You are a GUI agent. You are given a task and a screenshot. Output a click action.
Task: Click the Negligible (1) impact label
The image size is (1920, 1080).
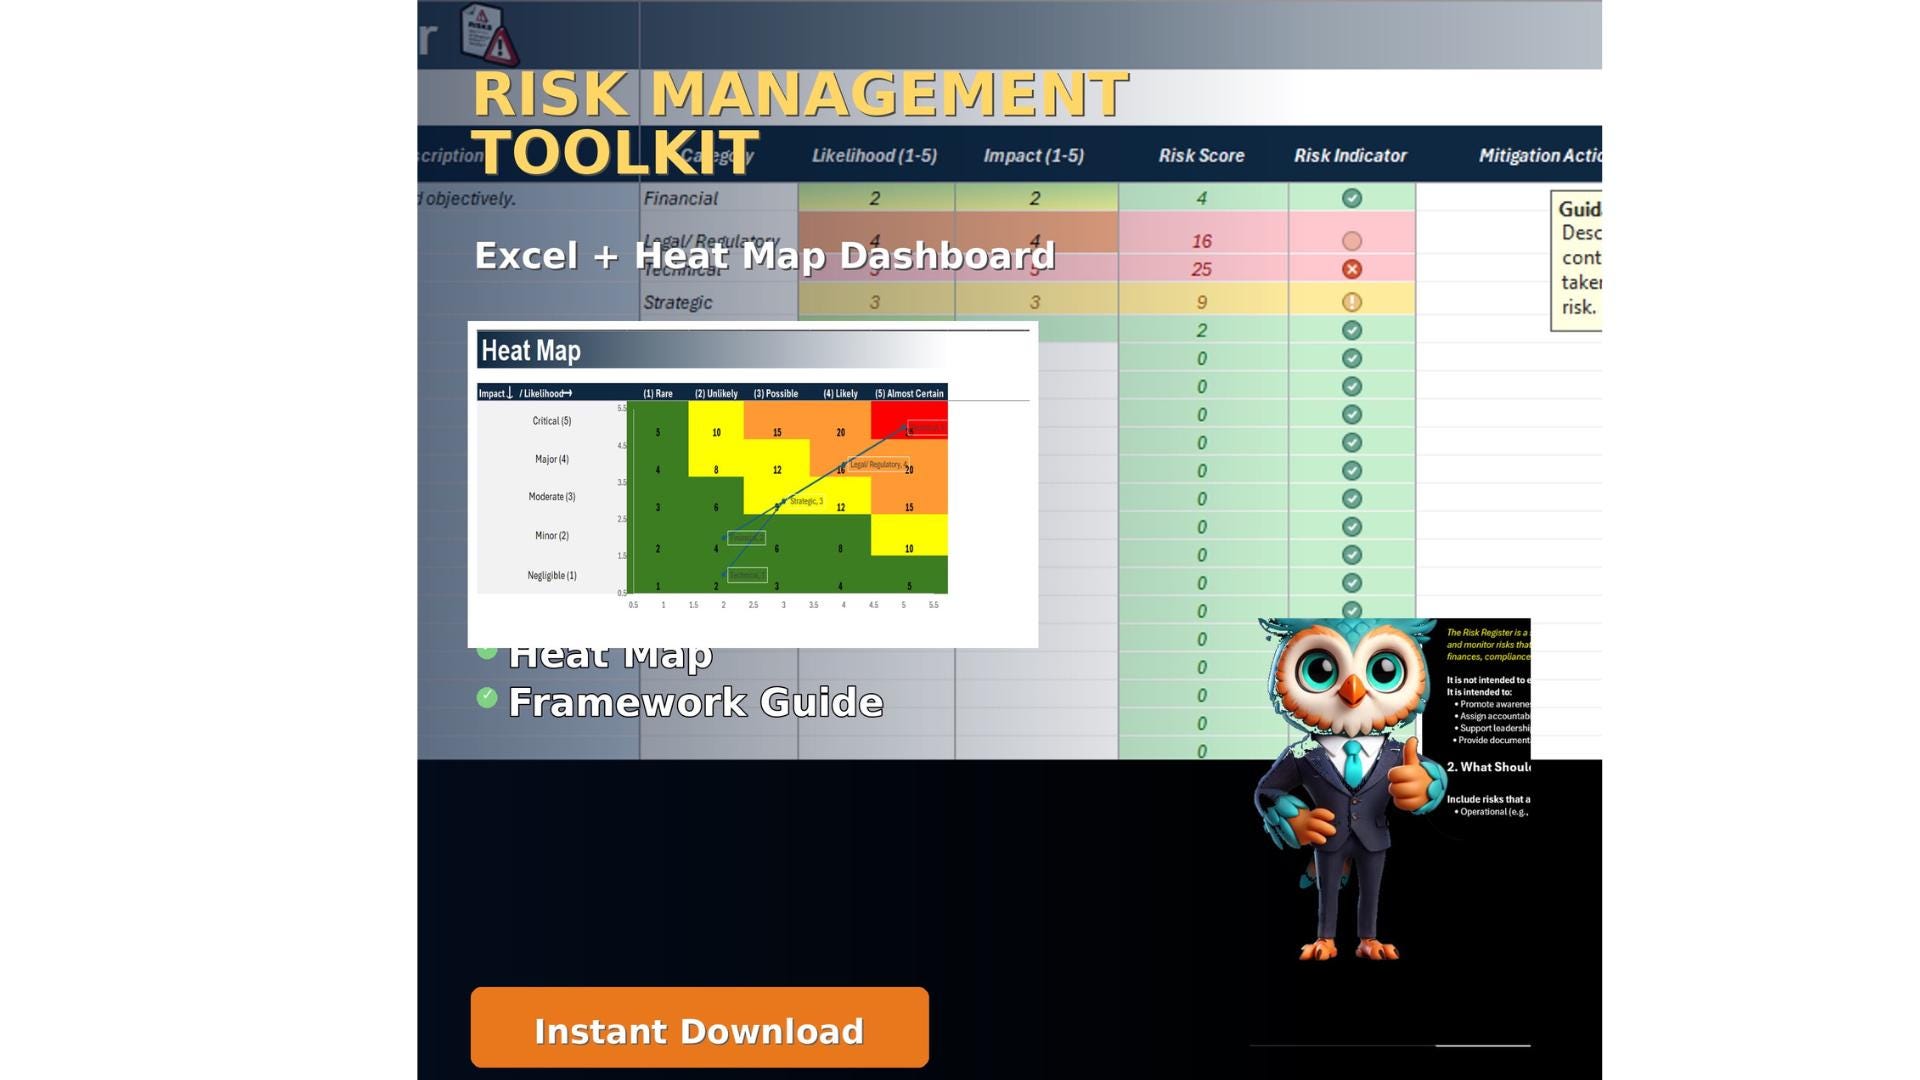pyautogui.click(x=552, y=575)
